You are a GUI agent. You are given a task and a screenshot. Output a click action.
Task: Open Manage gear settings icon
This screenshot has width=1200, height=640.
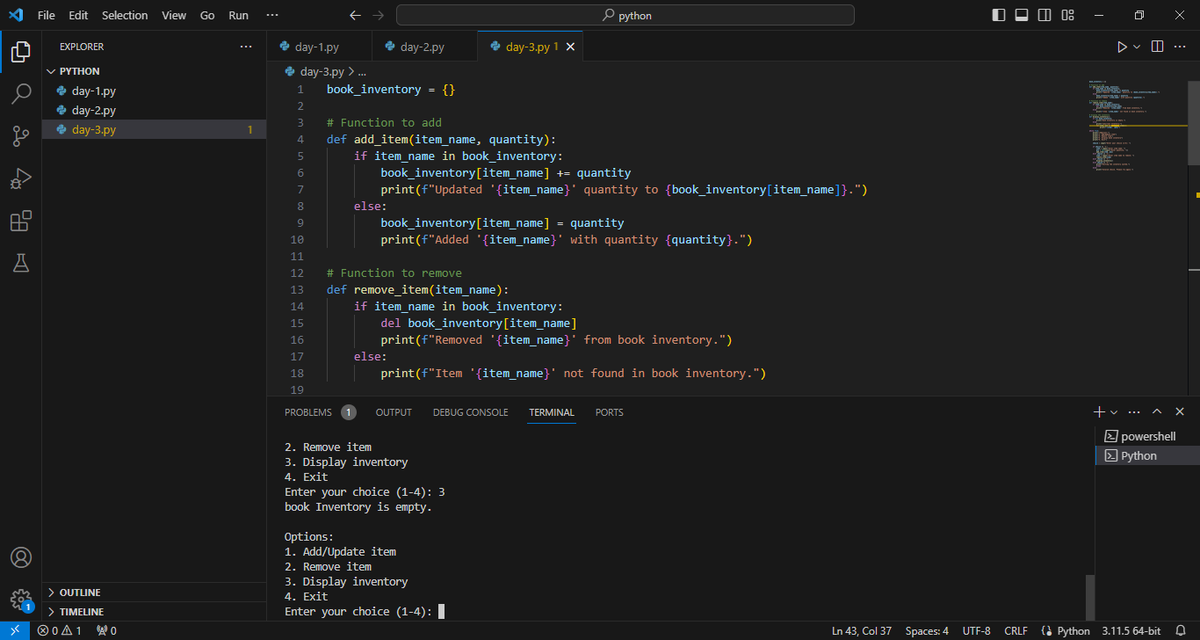click(20, 600)
